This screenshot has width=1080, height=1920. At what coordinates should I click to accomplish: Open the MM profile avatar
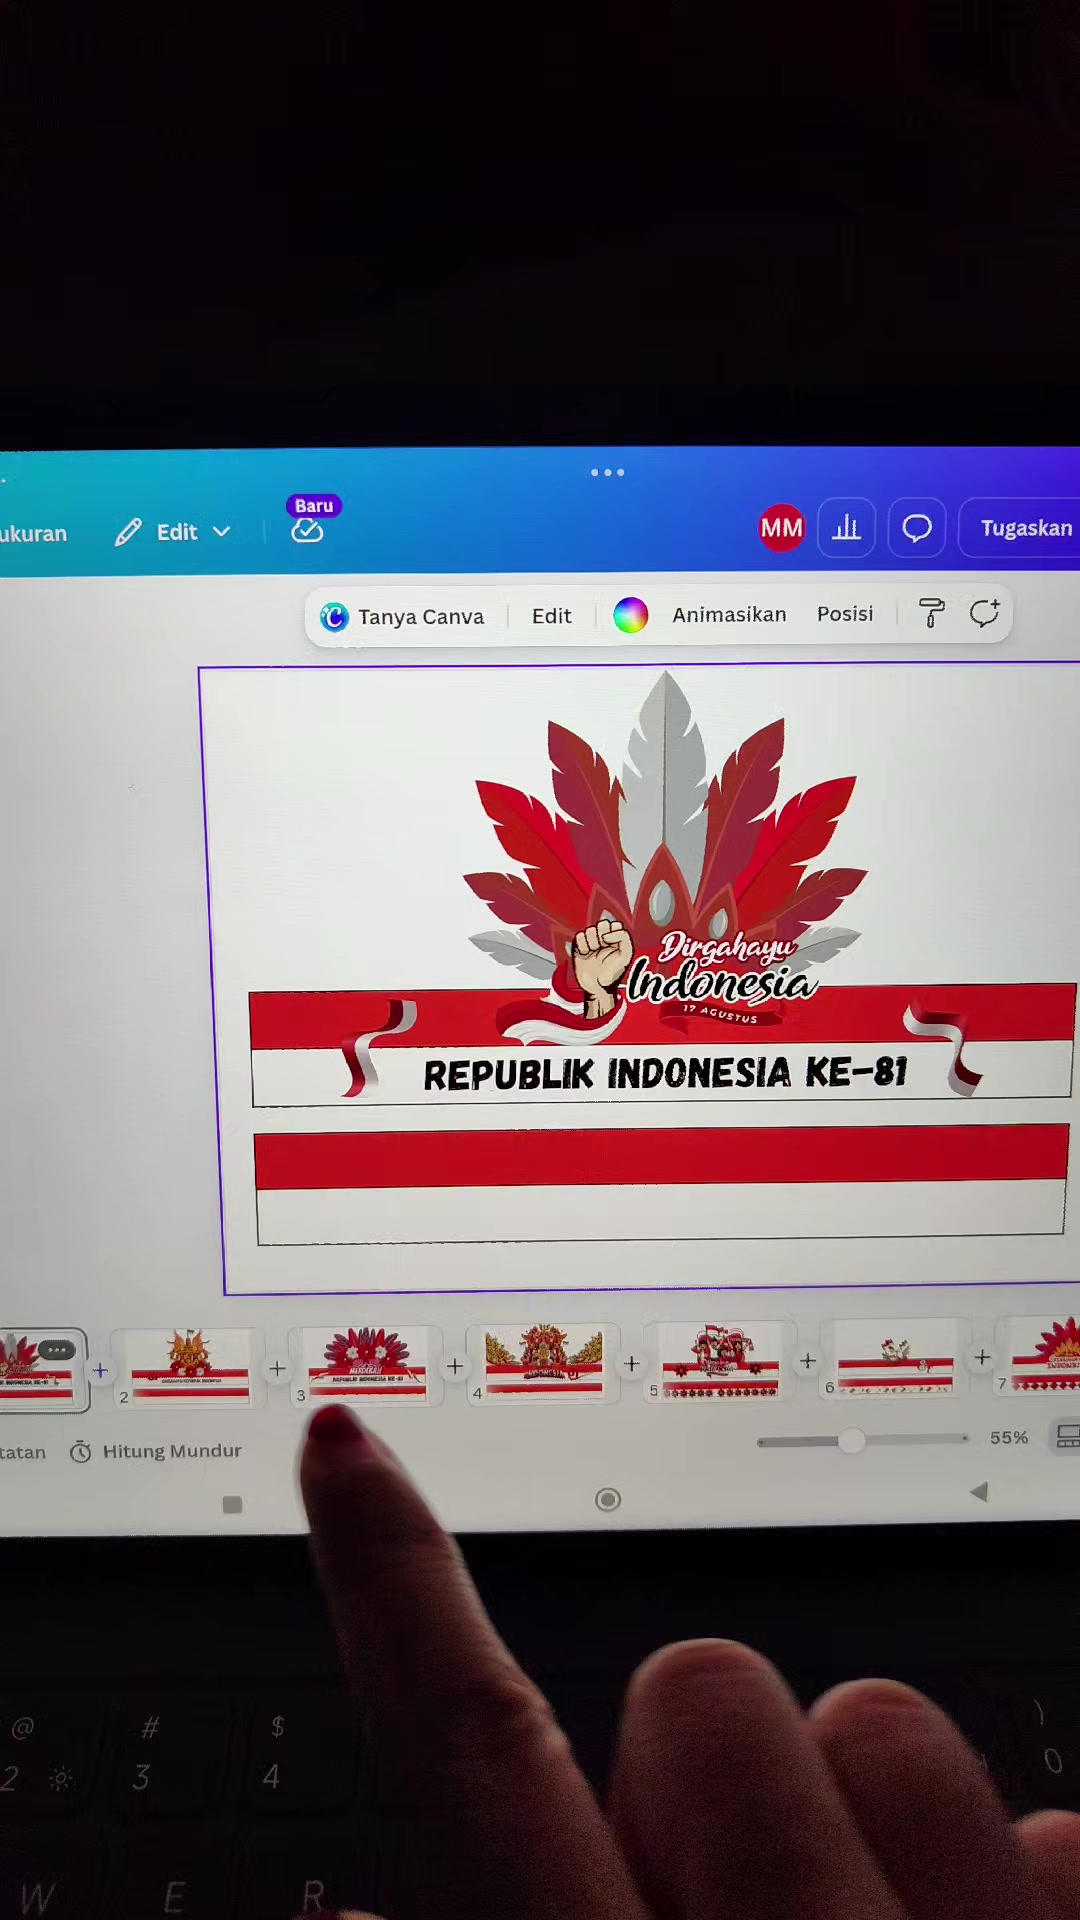click(781, 527)
